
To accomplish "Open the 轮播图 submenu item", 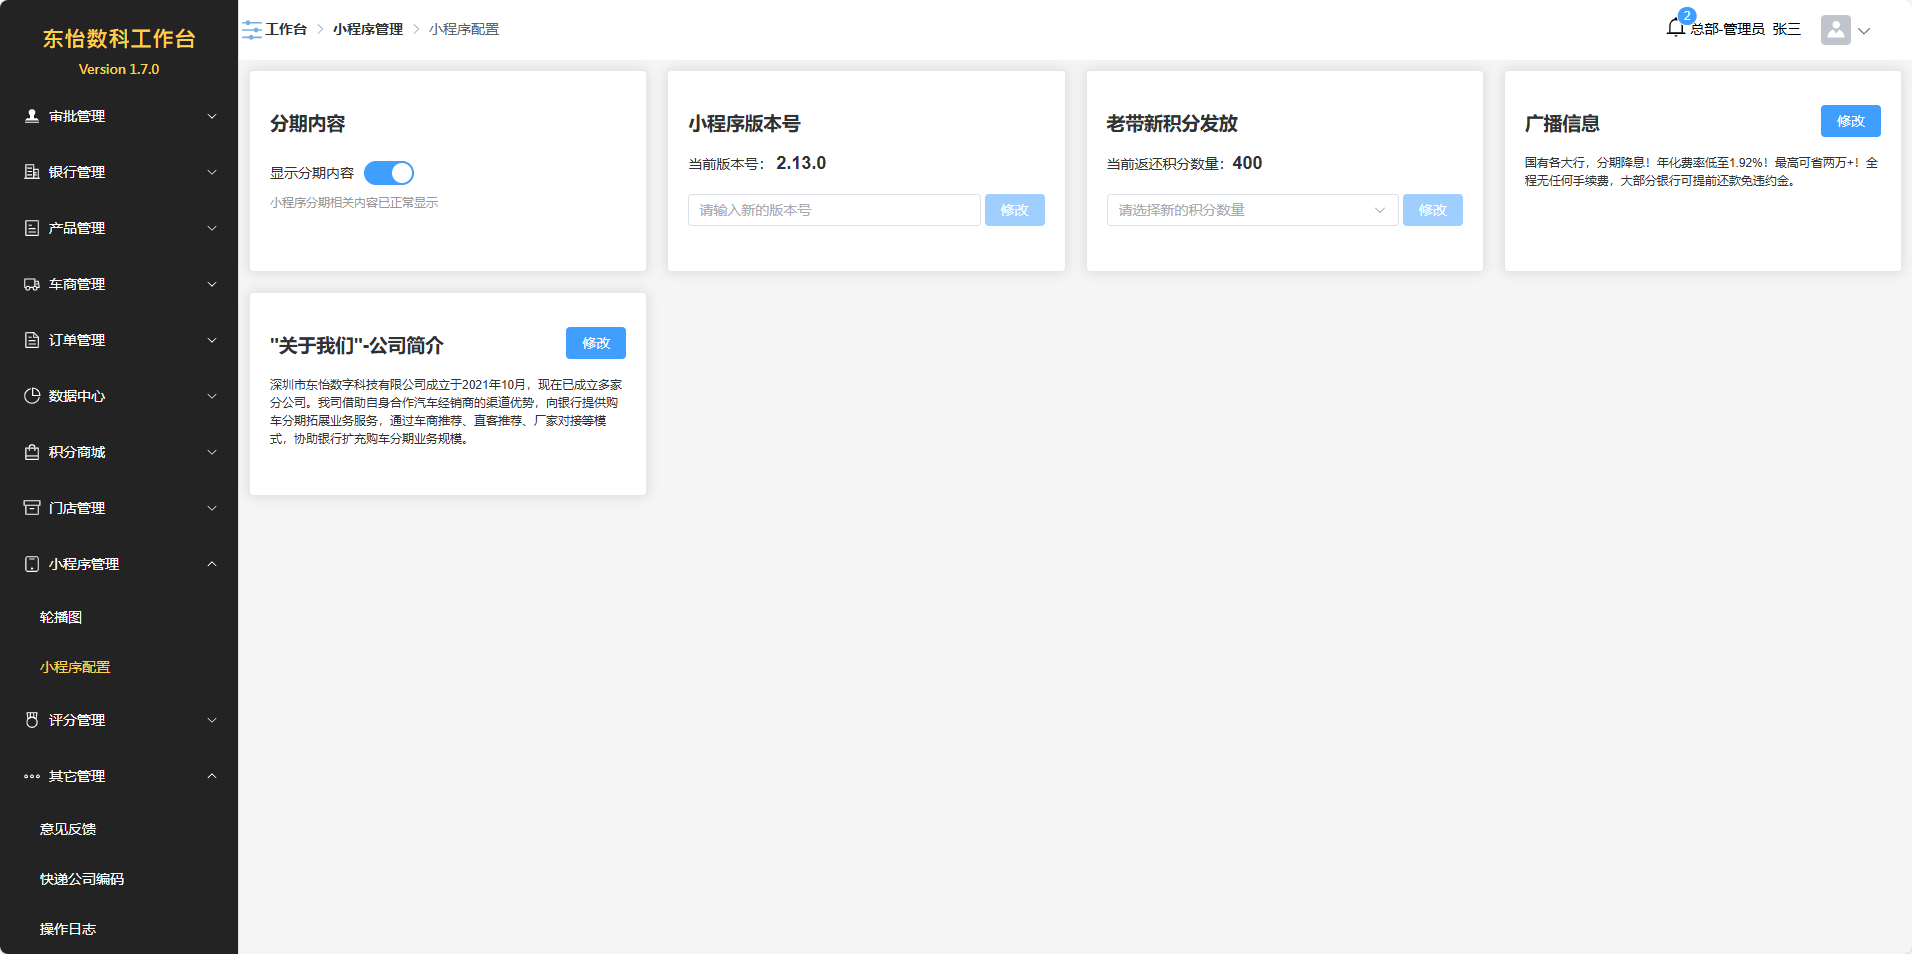I will point(61,617).
